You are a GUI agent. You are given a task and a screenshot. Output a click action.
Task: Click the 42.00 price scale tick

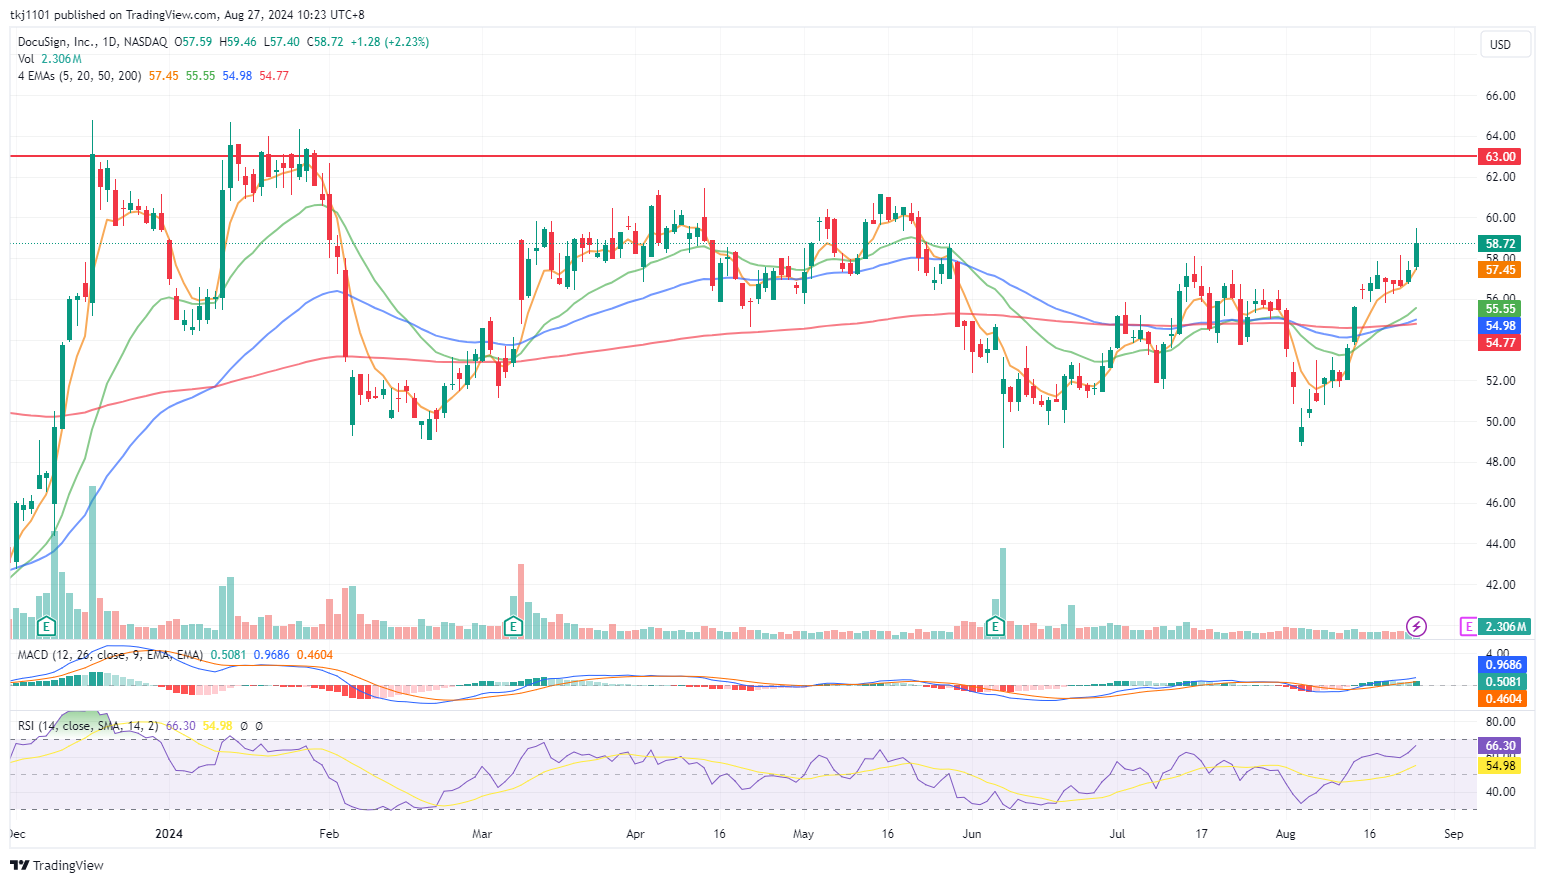coord(1500,585)
